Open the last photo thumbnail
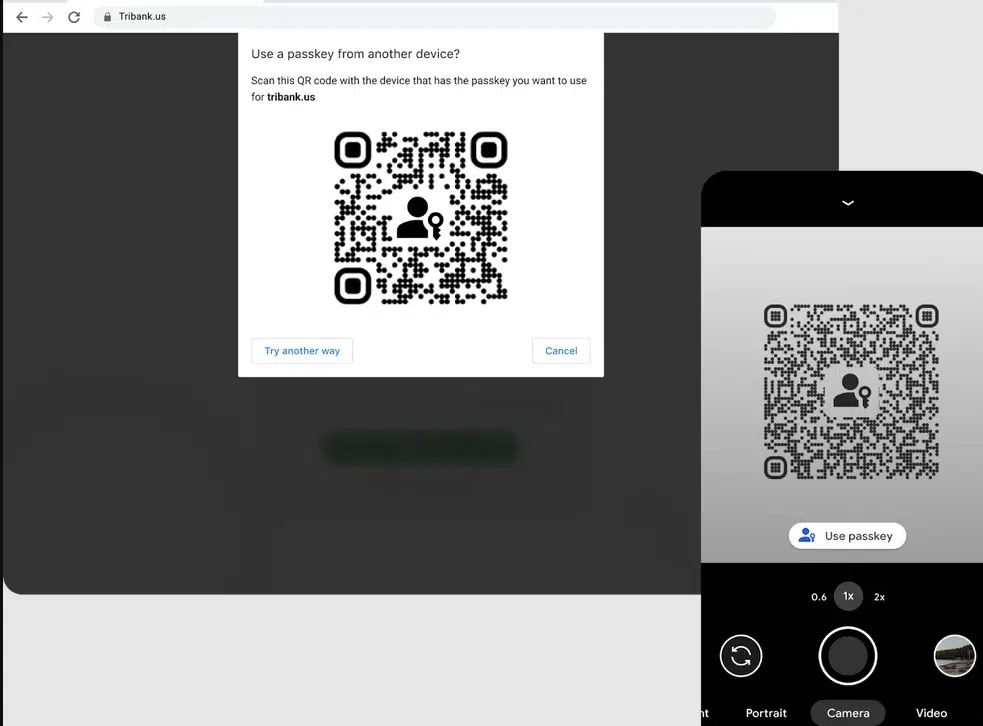The image size is (983, 726). click(x=955, y=656)
